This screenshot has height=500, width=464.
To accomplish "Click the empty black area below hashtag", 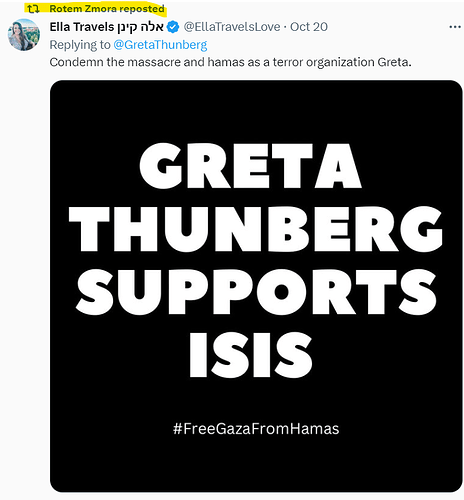I will tap(256, 463).
